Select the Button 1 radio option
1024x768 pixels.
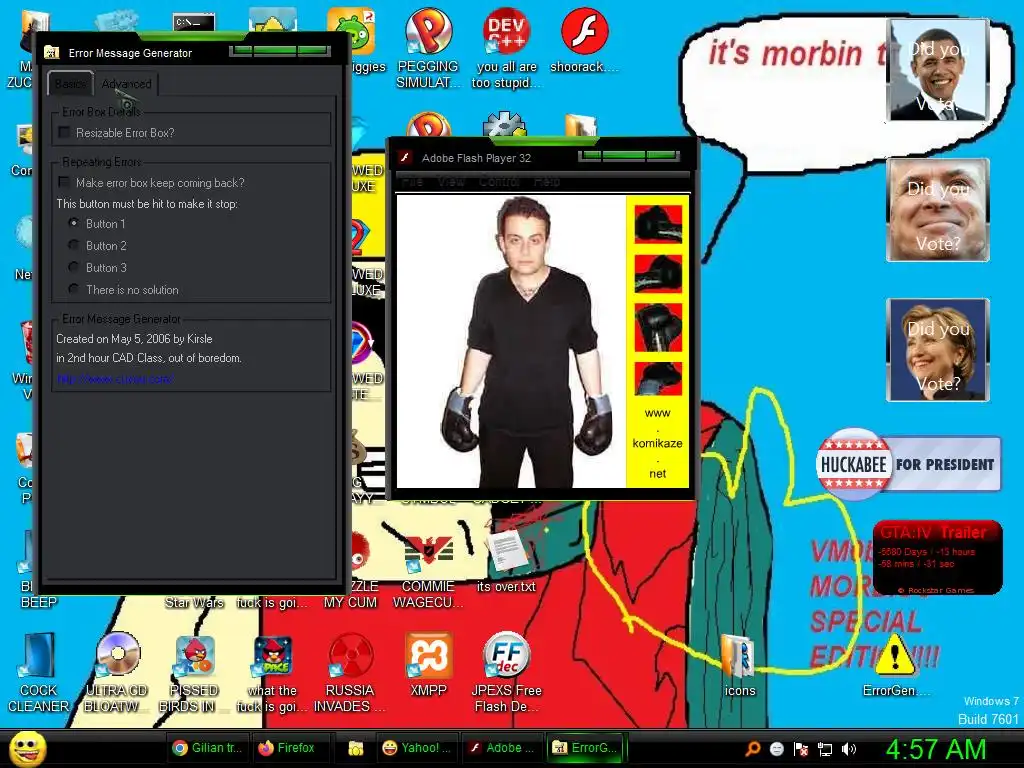click(73, 223)
